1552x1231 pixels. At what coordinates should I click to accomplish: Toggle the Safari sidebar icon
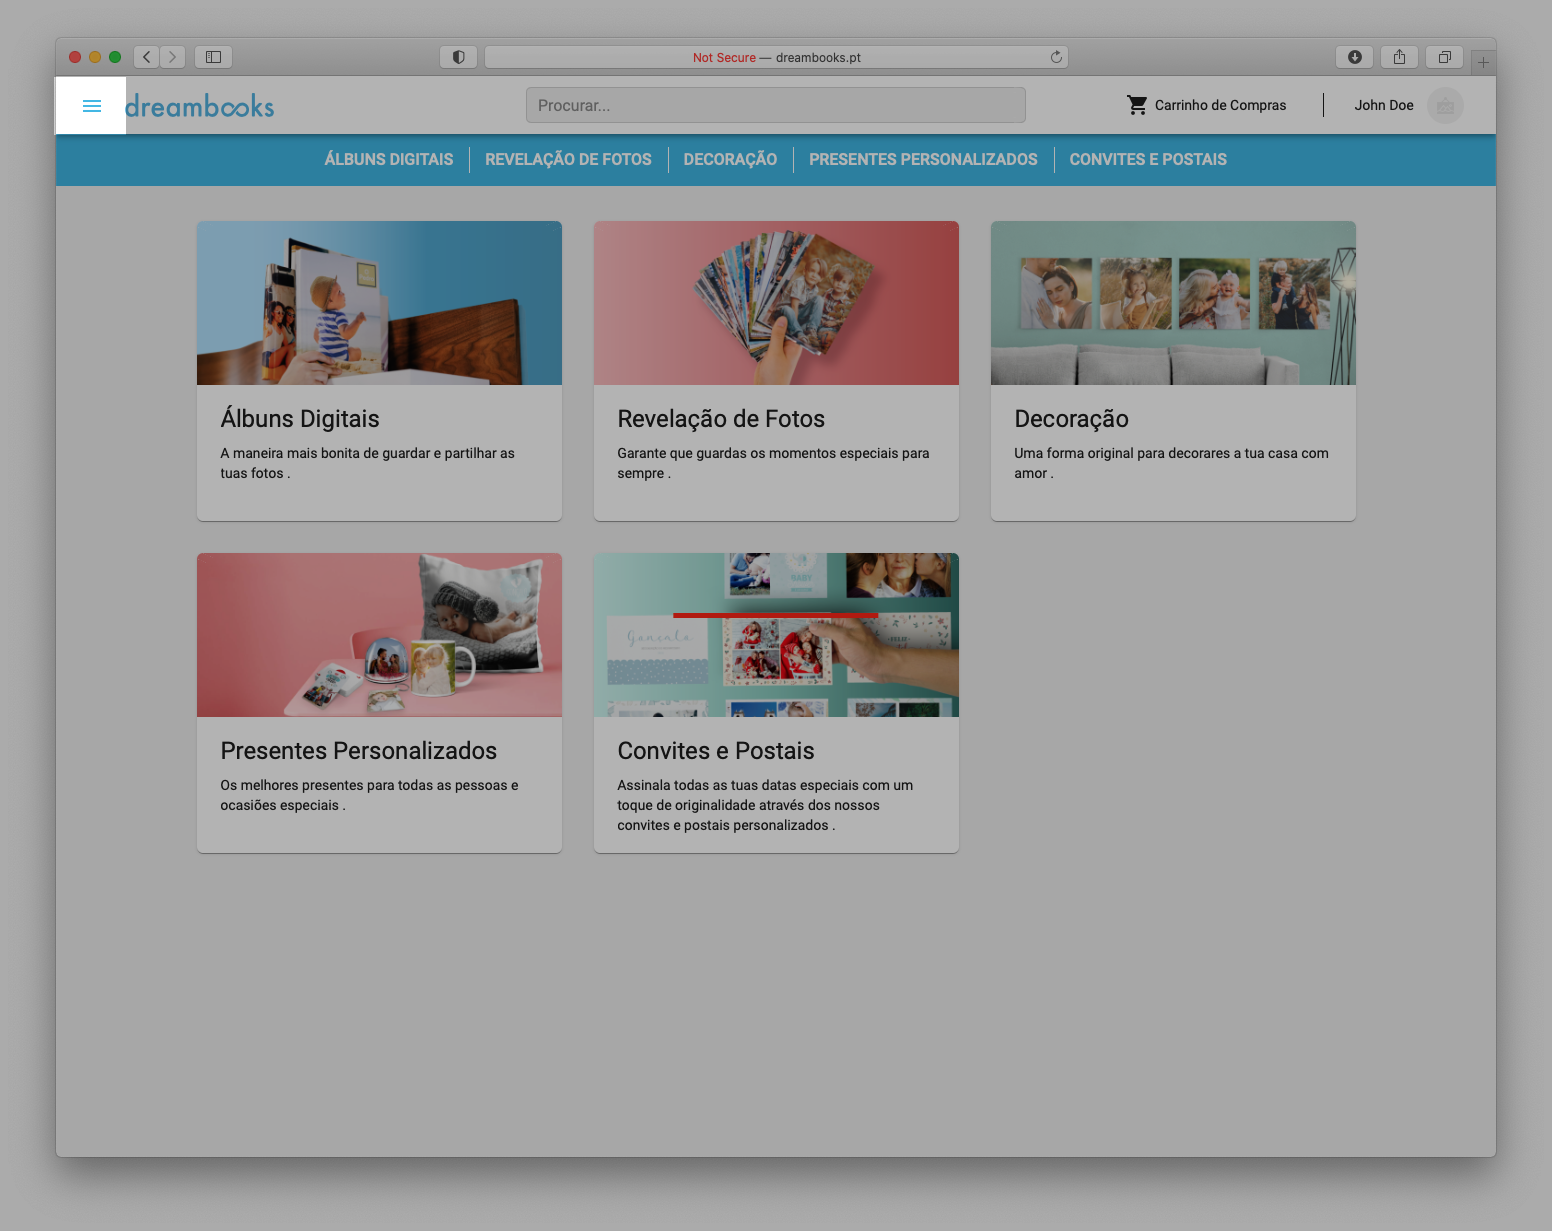[x=213, y=57]
